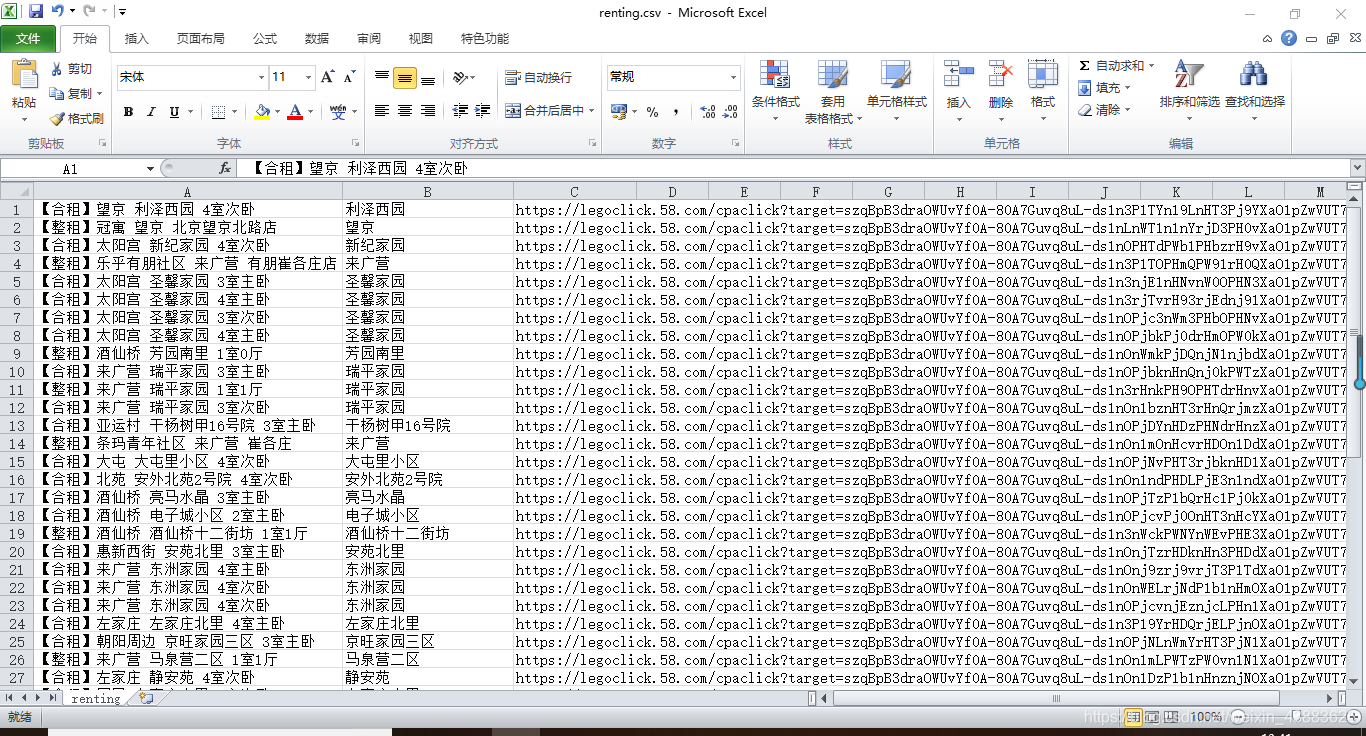The height and width of the screenshot is (736, 1366).
Task: Click the Insert cells (插入) icon
Action: tap(958, 75)
